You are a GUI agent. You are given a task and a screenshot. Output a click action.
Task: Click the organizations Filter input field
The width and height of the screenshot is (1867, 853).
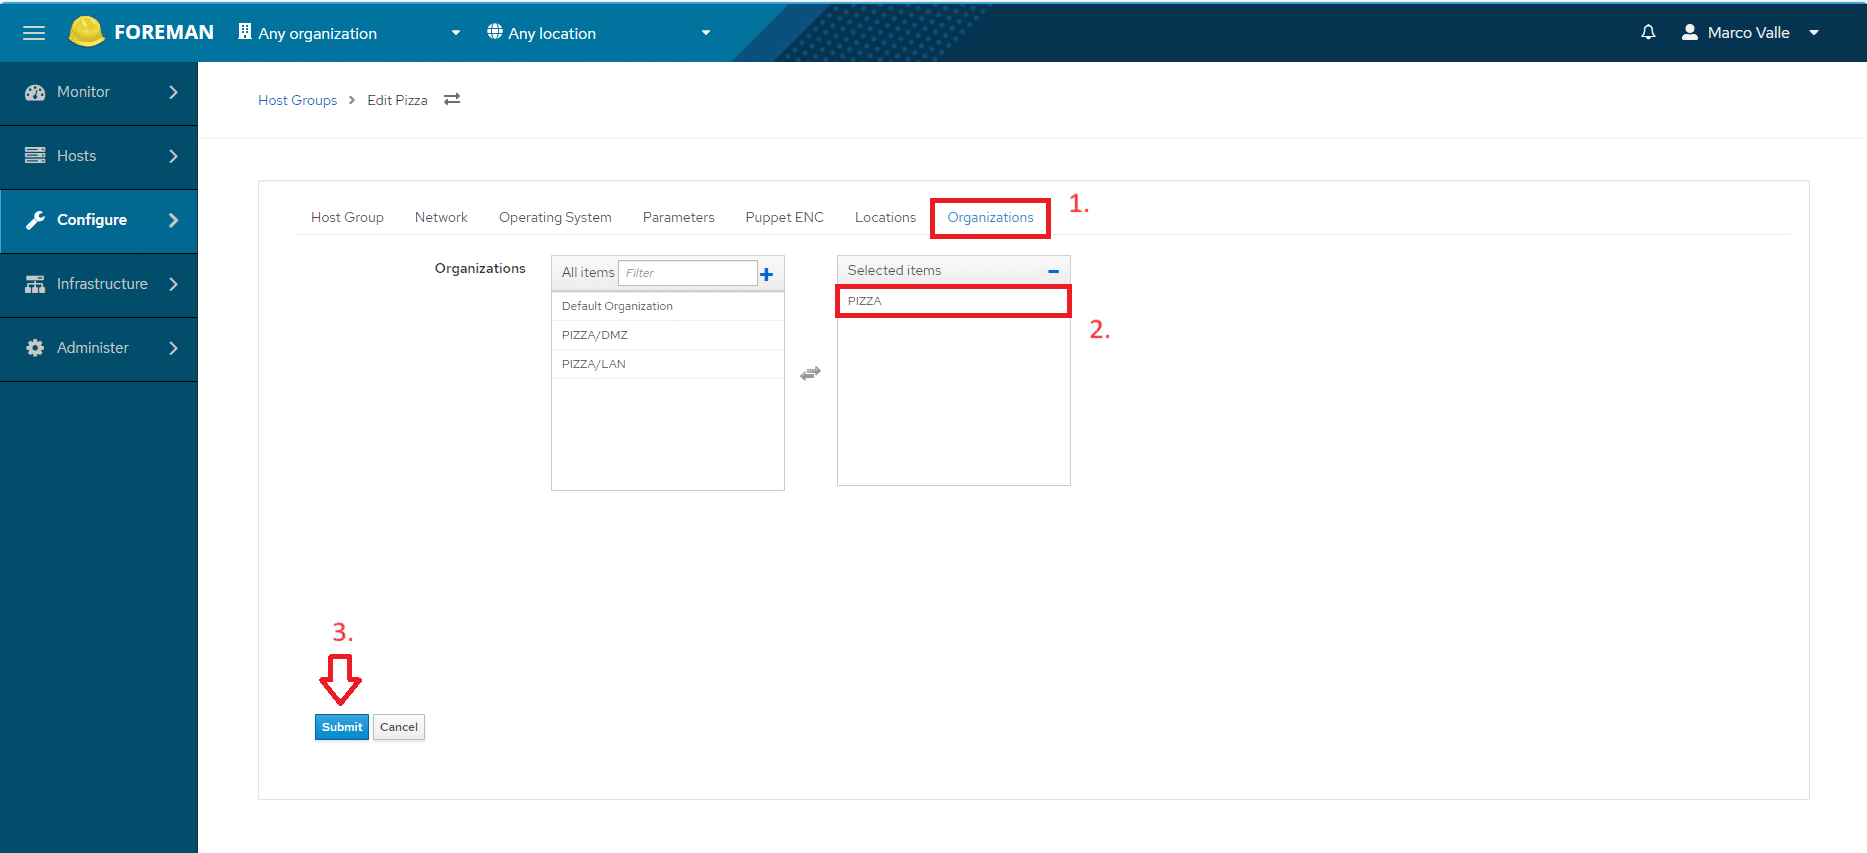[x=687, y=273]
